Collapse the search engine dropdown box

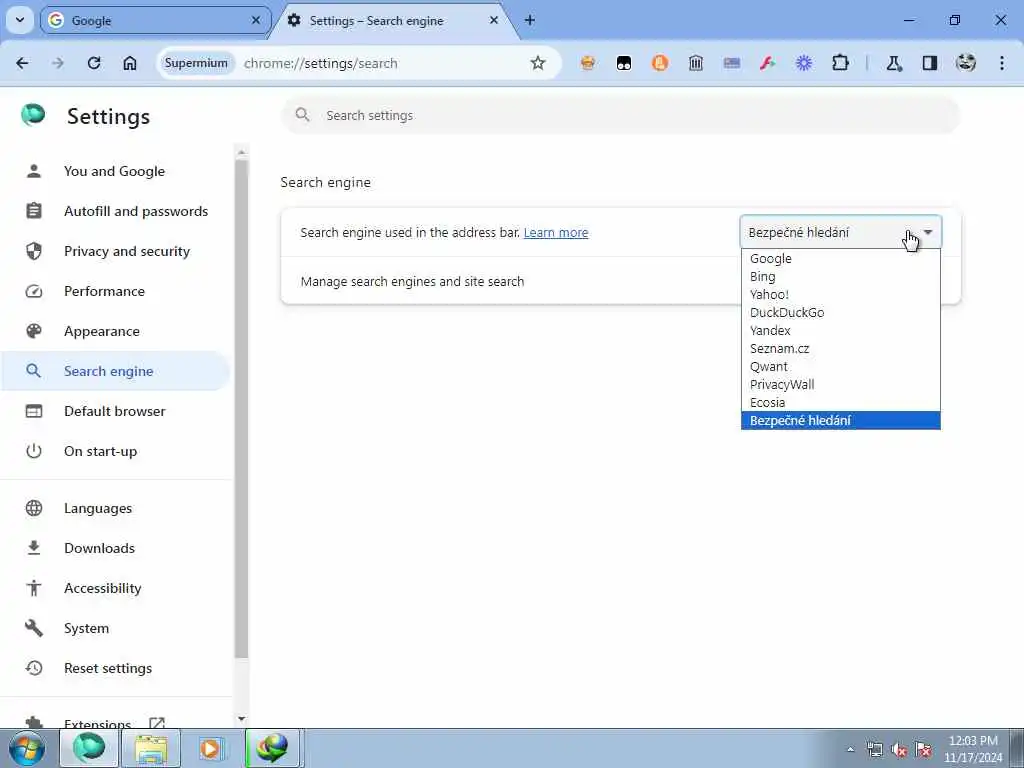pos(840,232)
